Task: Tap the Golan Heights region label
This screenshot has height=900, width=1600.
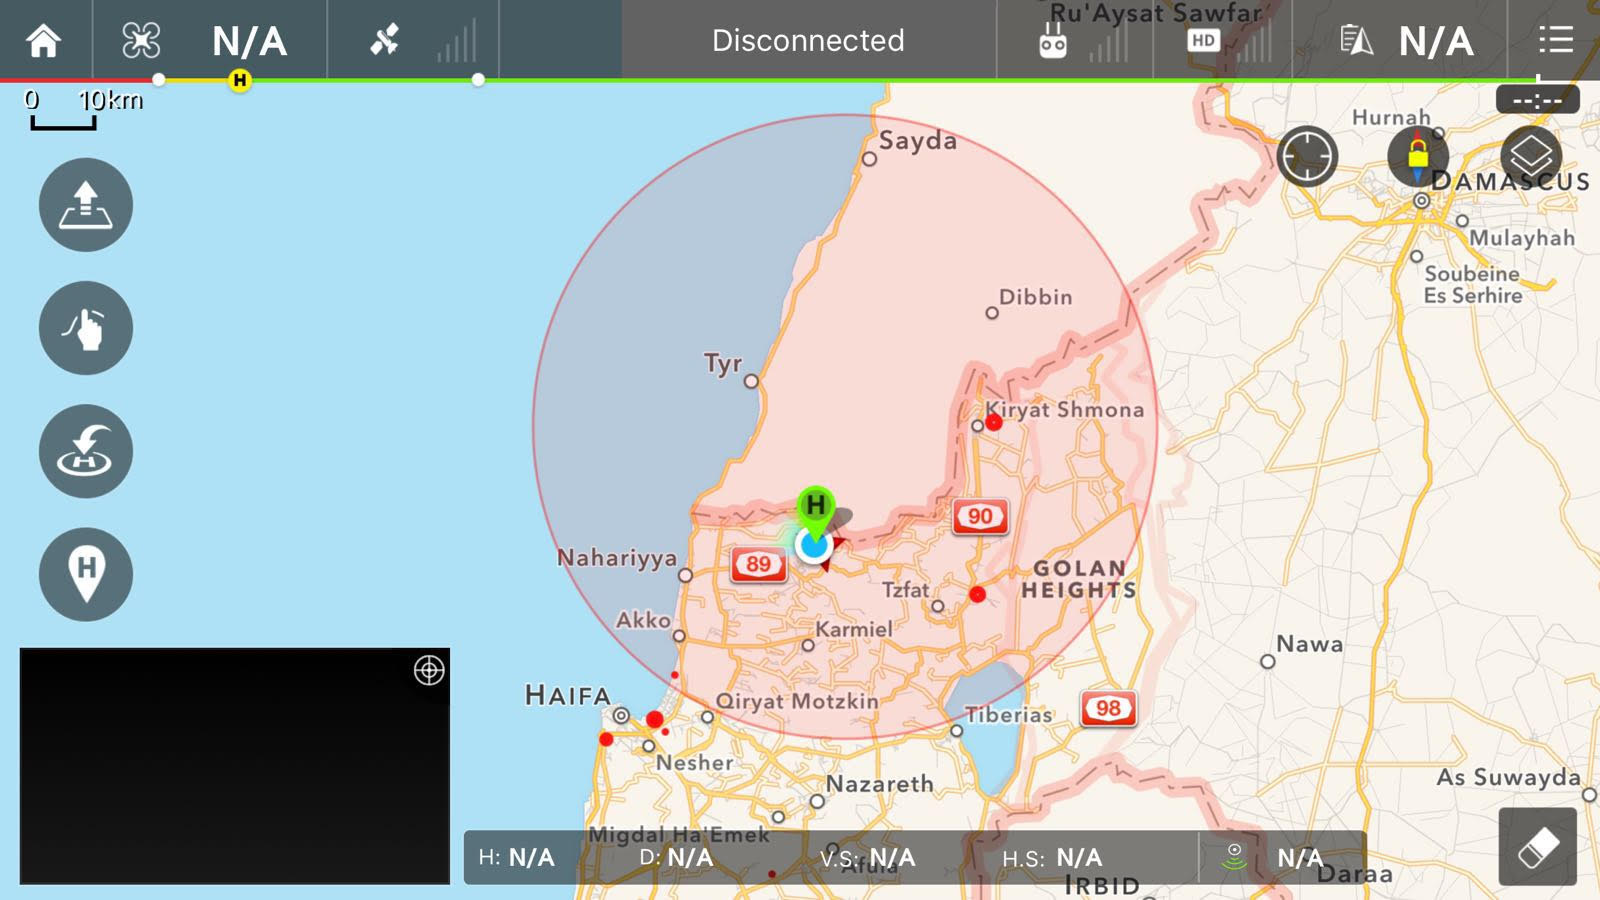Action: (x=1079, y=579)
